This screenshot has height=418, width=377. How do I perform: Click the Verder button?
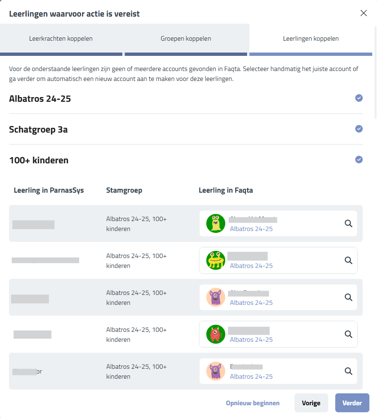coord(352,403)
